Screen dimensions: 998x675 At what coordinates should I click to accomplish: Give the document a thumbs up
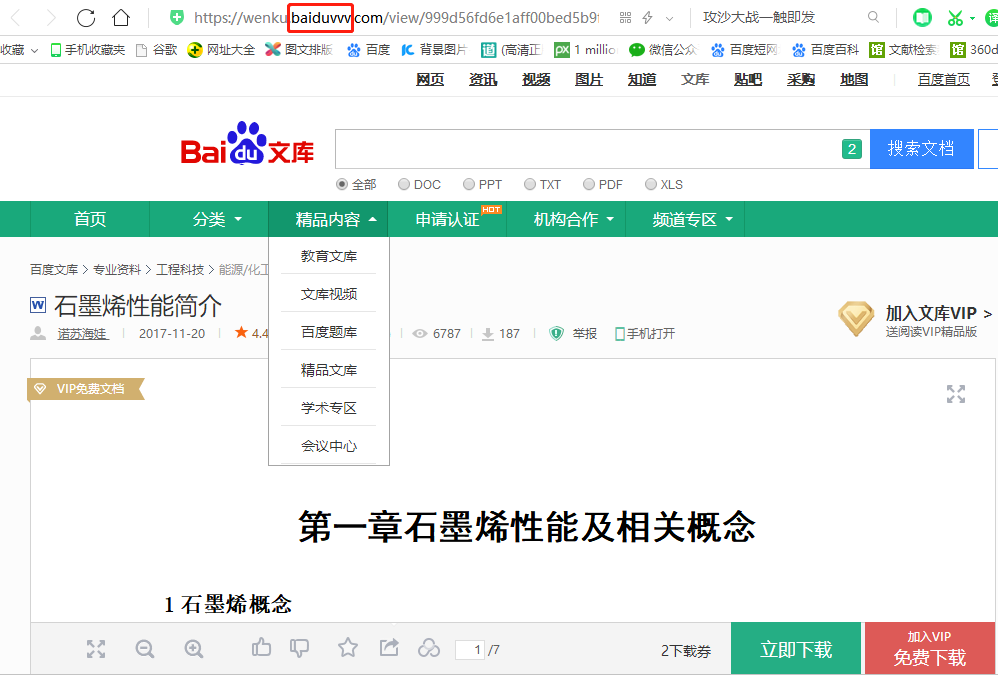(261, 648)
